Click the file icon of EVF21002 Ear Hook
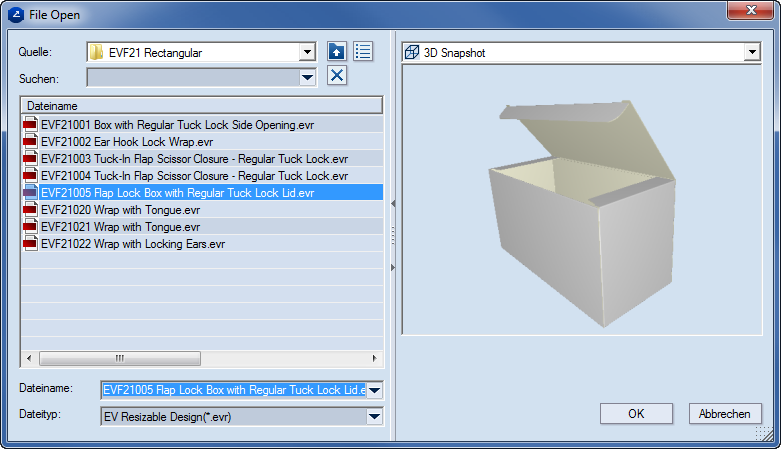 (30, 142)
